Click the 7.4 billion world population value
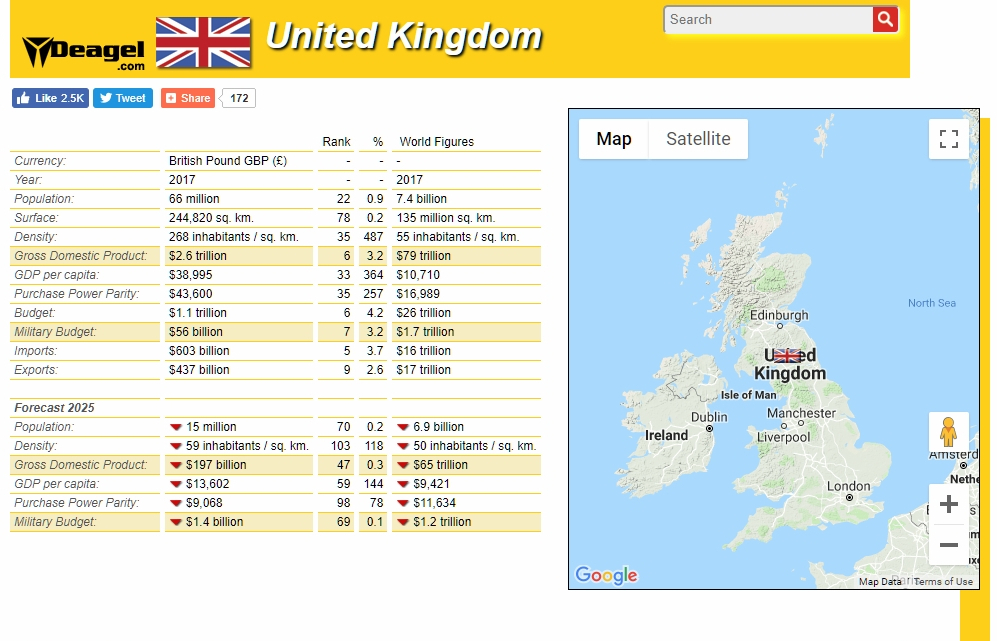Viewport: 997px width, 641px height. click(422, 199)
